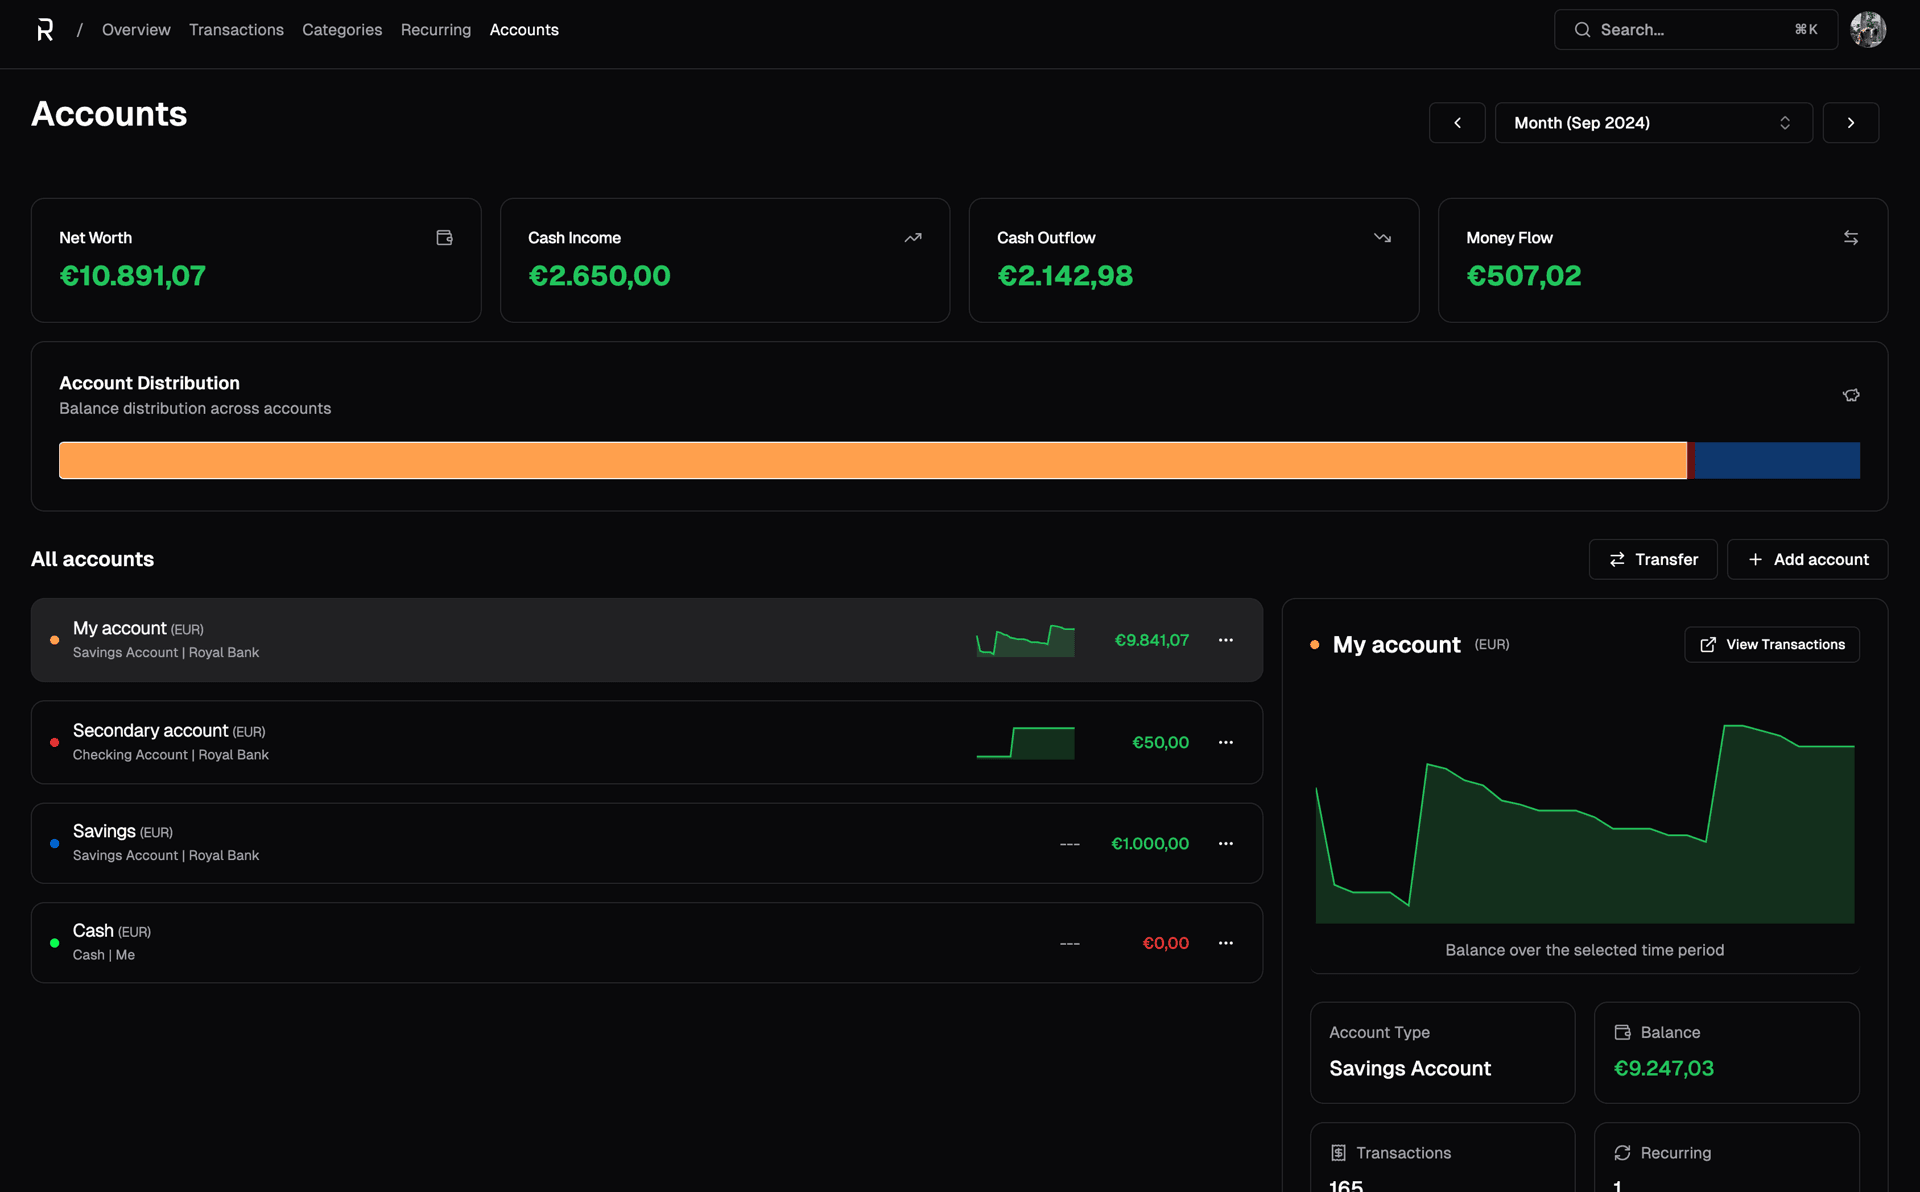Viewport: 1920px width, 1192px height.
Task: Click the swap arrows icon in Money Flow card
Action: click(x=1851, y=238)
